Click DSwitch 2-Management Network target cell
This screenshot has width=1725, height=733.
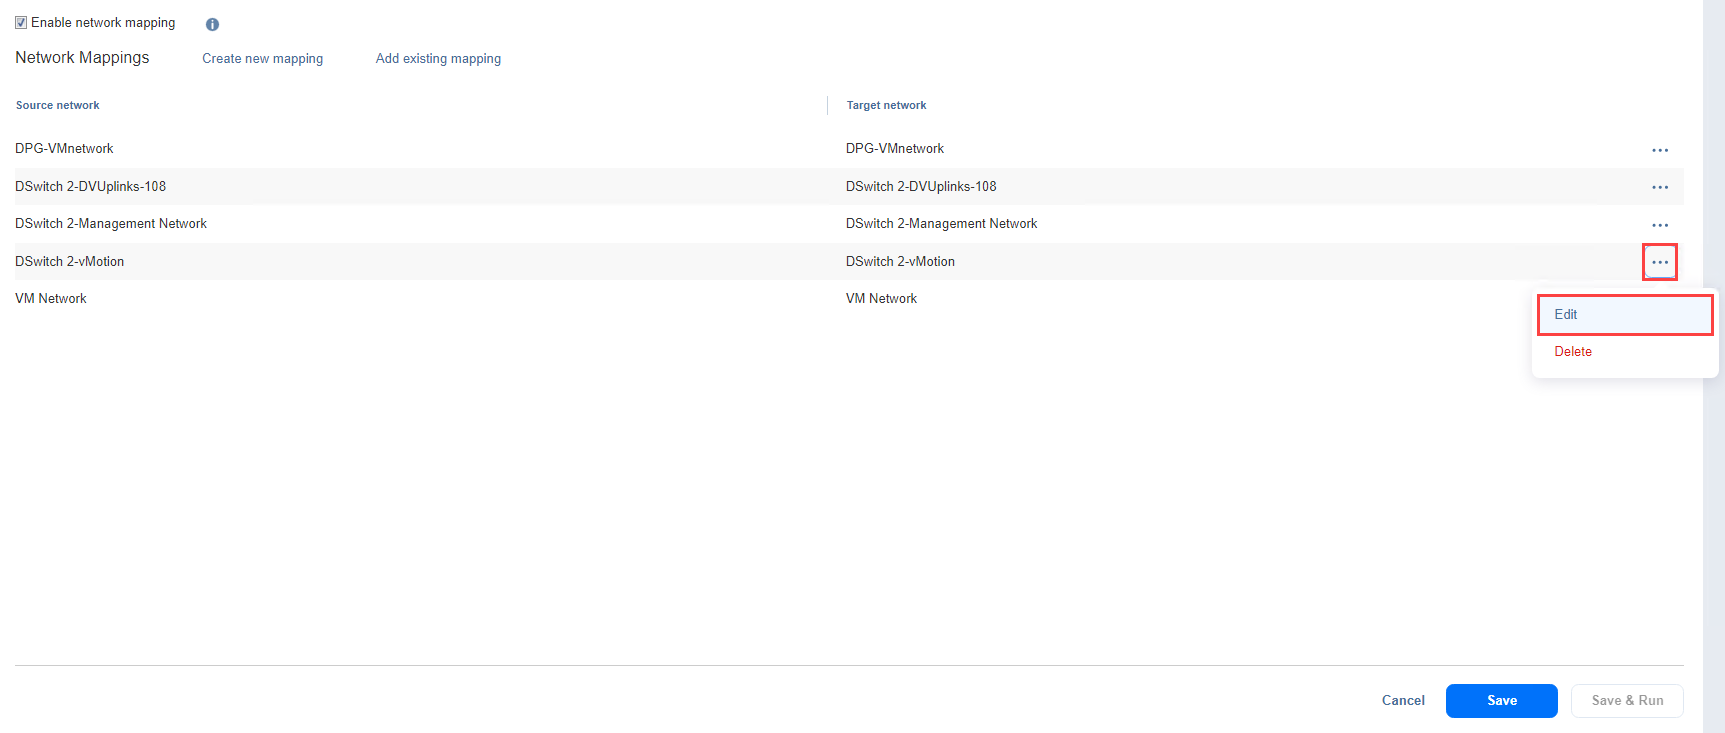941,223
